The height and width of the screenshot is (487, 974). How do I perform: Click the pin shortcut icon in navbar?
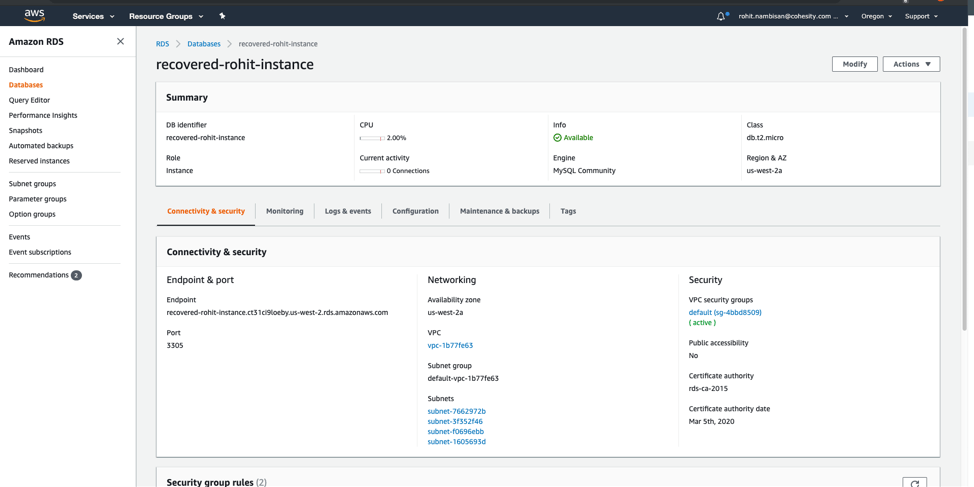point(222,16)
